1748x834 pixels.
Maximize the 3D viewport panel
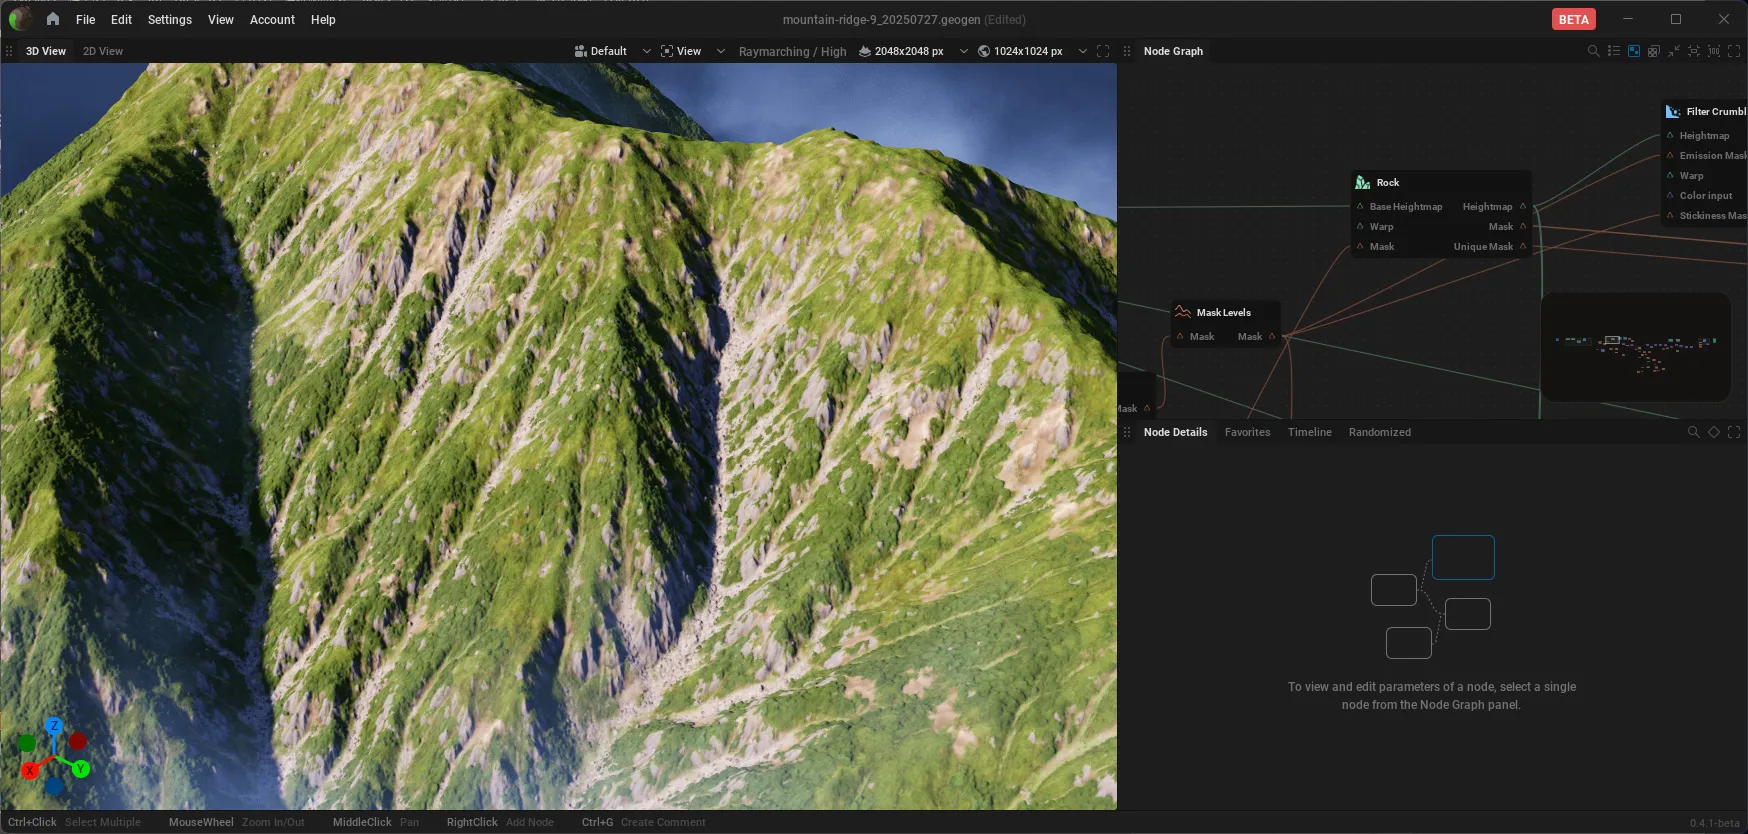click(1103, 51)
